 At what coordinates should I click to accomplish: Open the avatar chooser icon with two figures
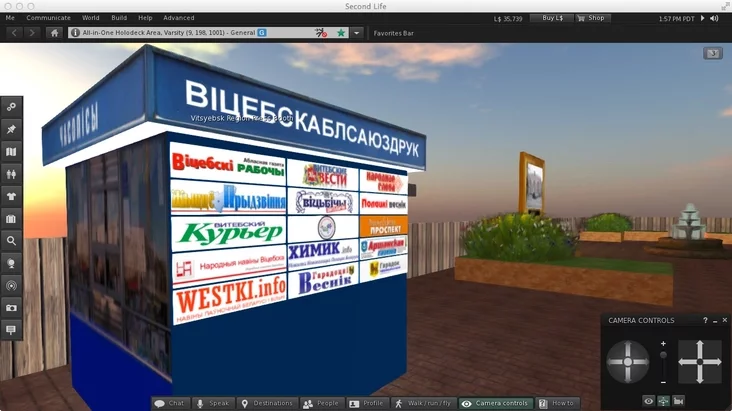click(x=11, y=174)
